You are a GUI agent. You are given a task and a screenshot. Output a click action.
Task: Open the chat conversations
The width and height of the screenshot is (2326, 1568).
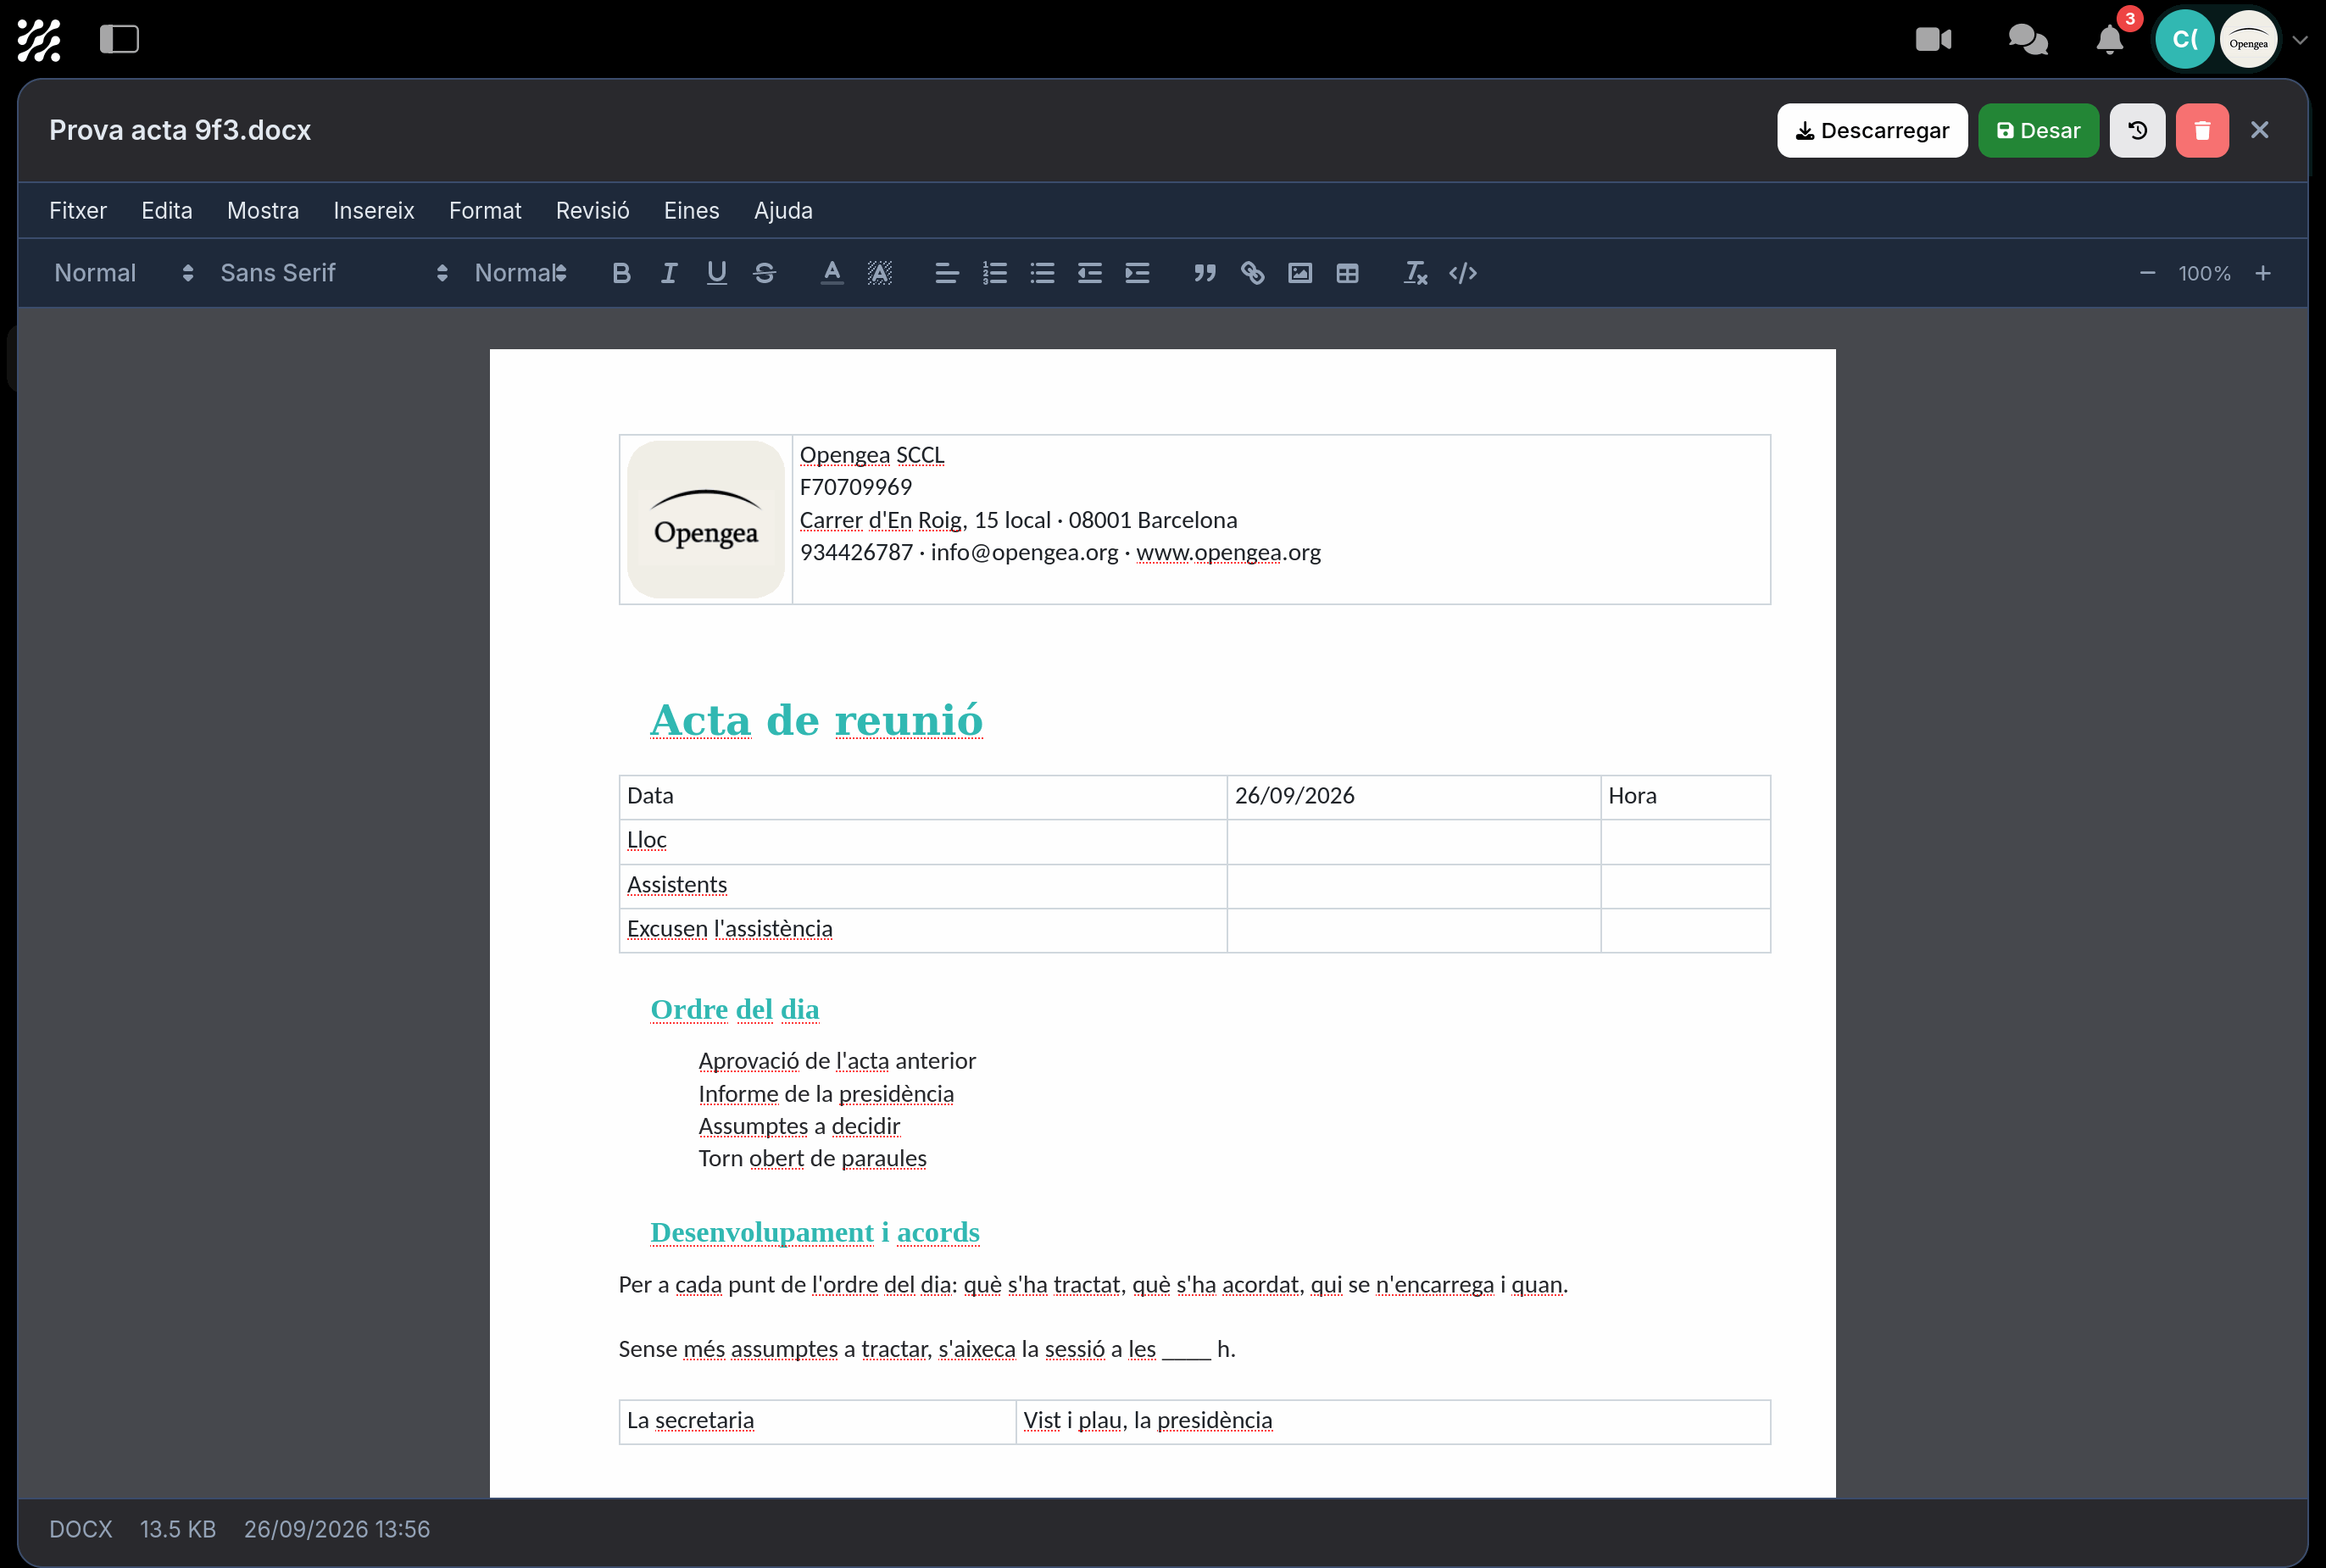[x=2028, y=39]
